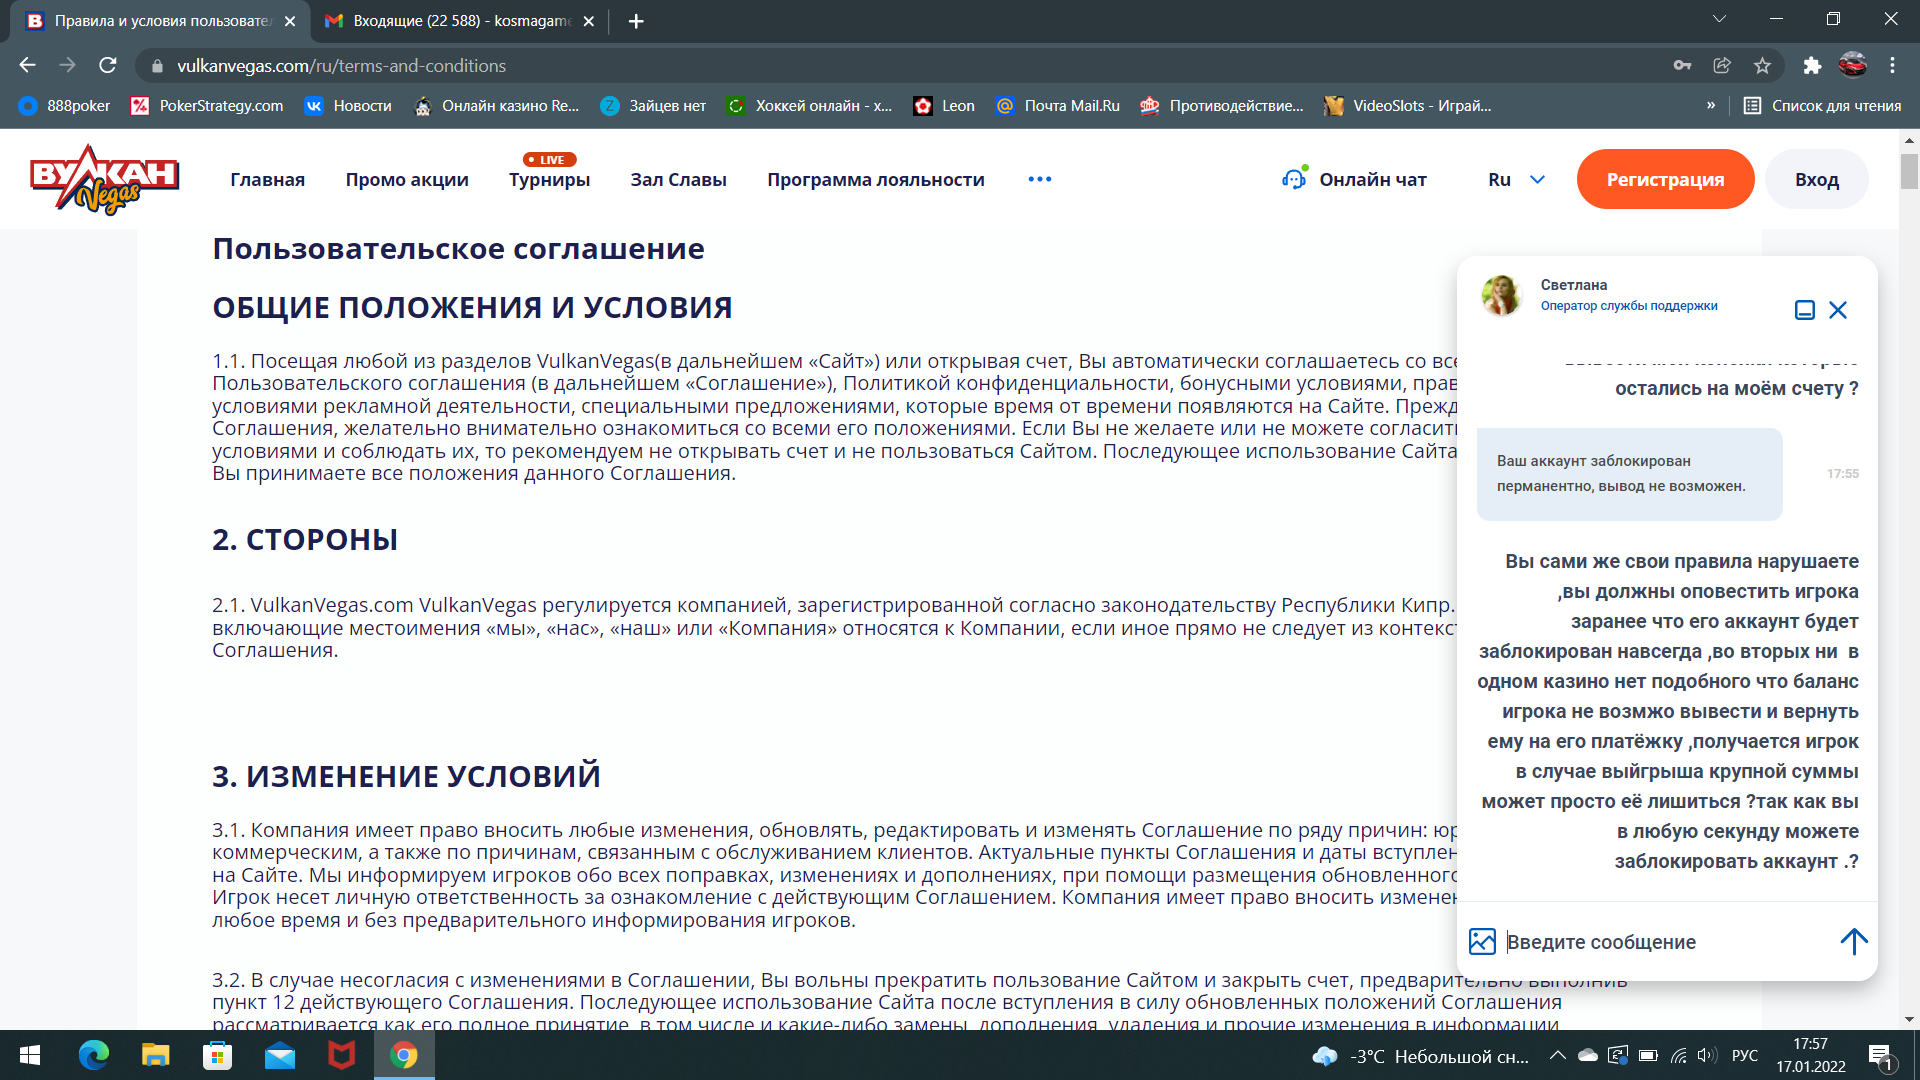The image size is (1920, 1080).
Task: Open the saved passwords key icon
Action: click(x=1682, y=66)
